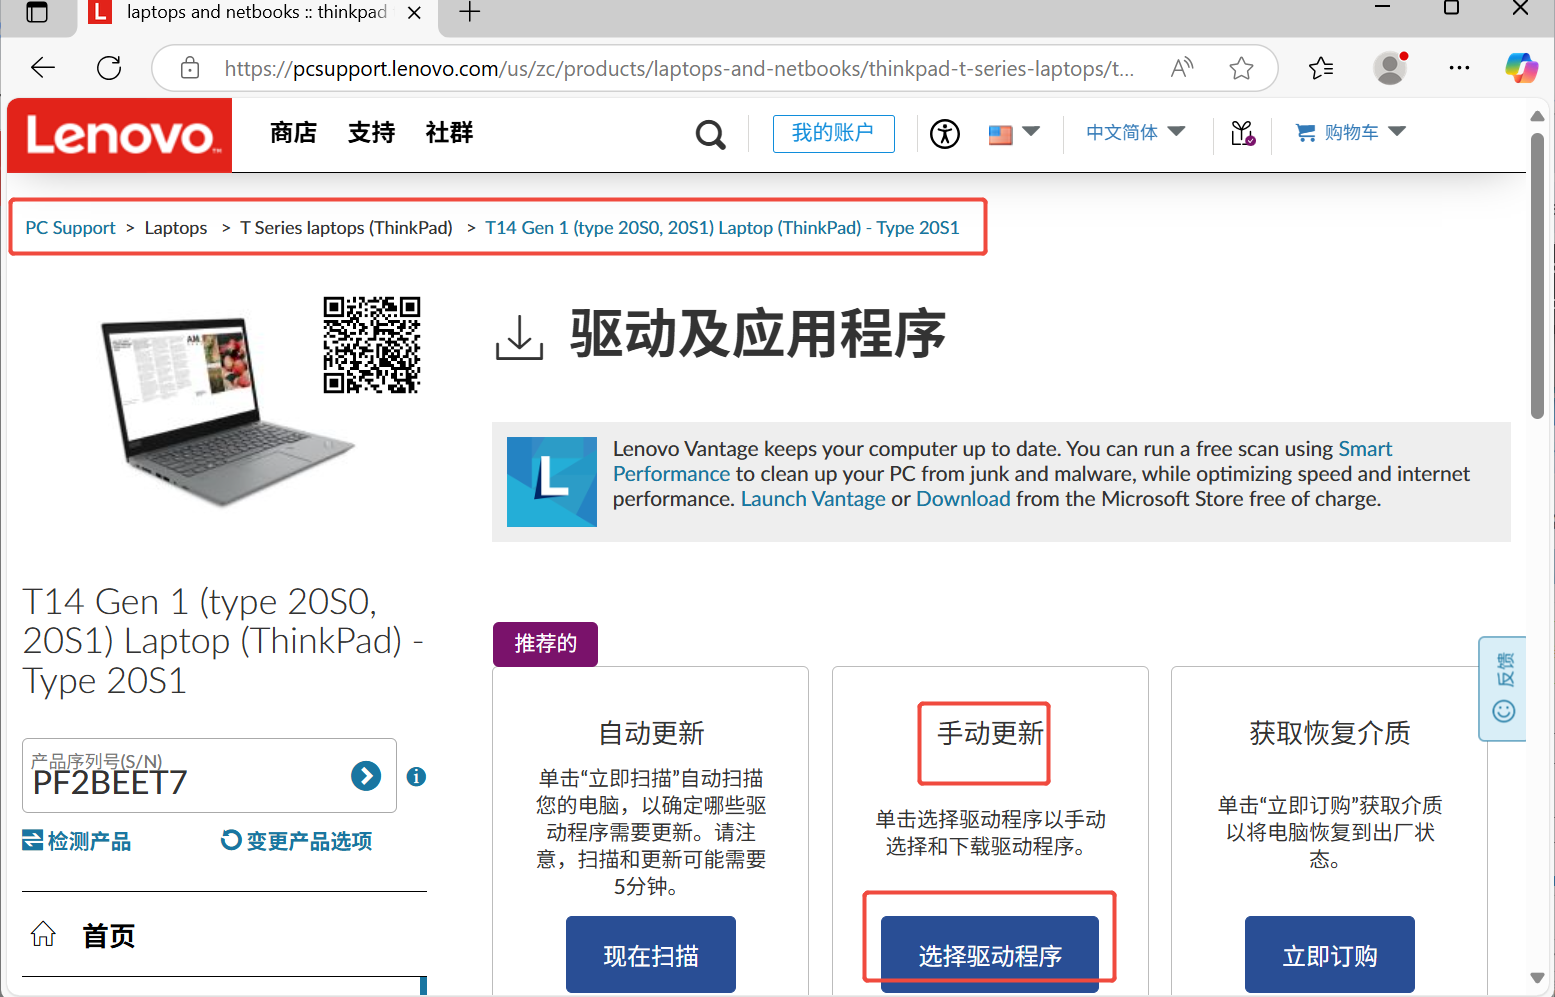Click the 推荐的 purple label

[x=545, y=644]
